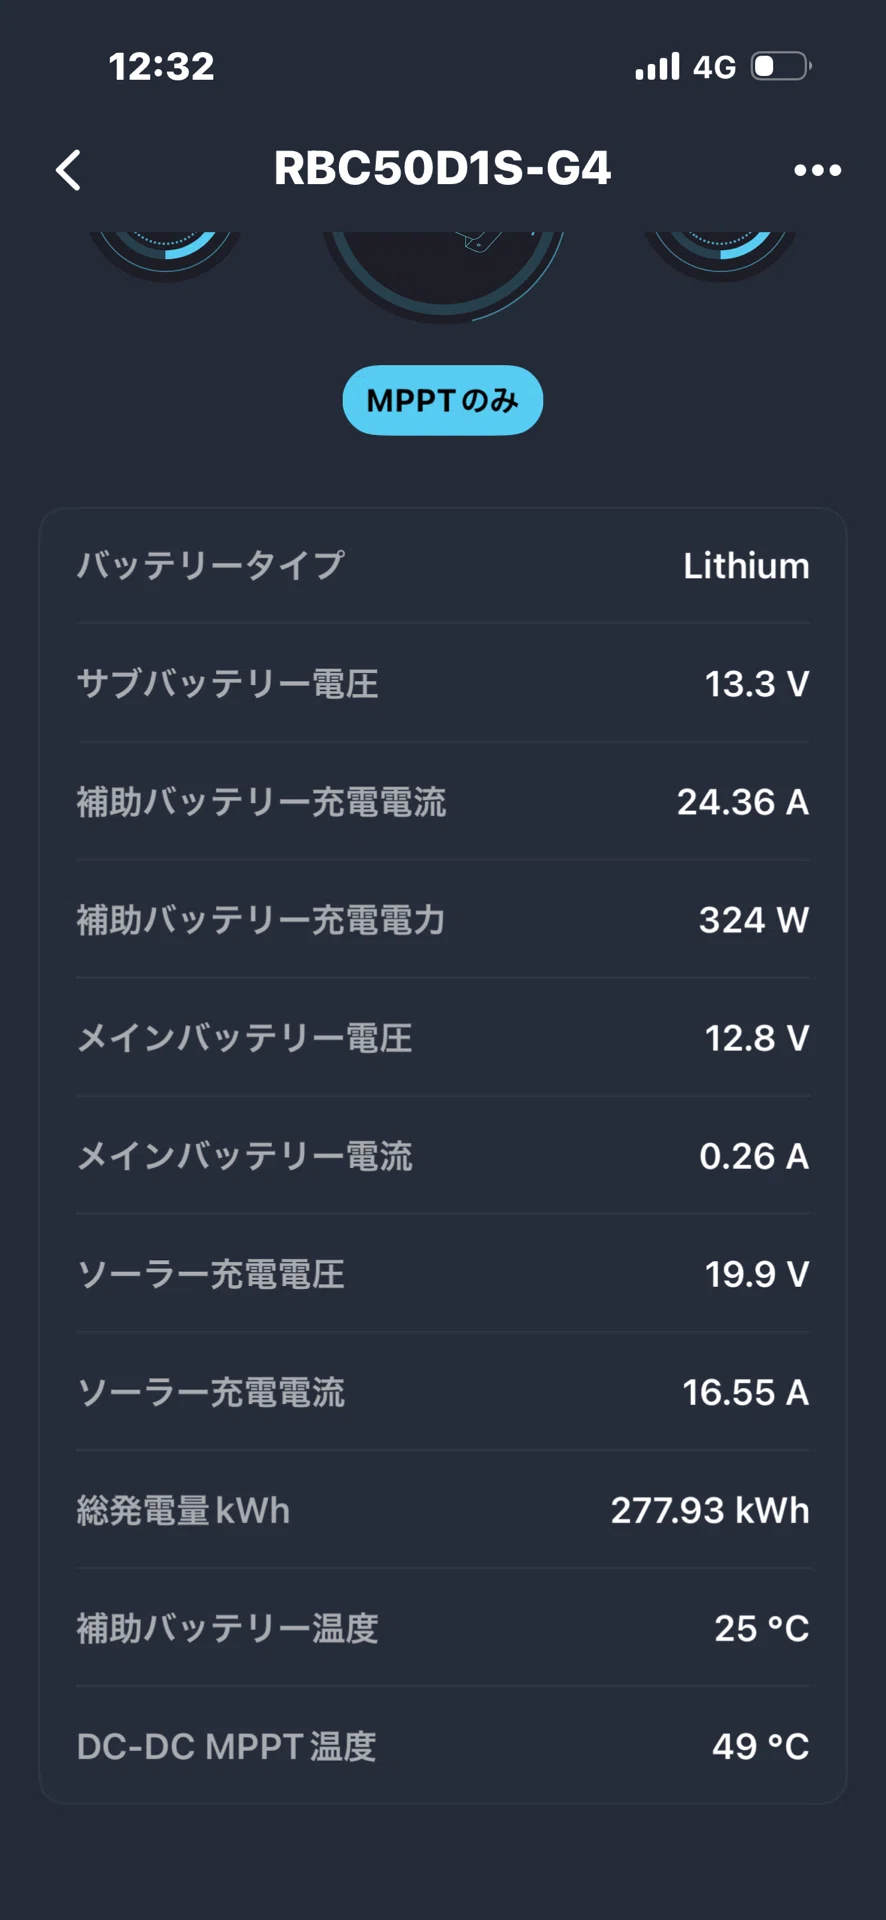Screen dimensions: 886x1920
Task: Tap the MPPTのみ mode button
Action: pyautogui.click(x=443, y=400)
